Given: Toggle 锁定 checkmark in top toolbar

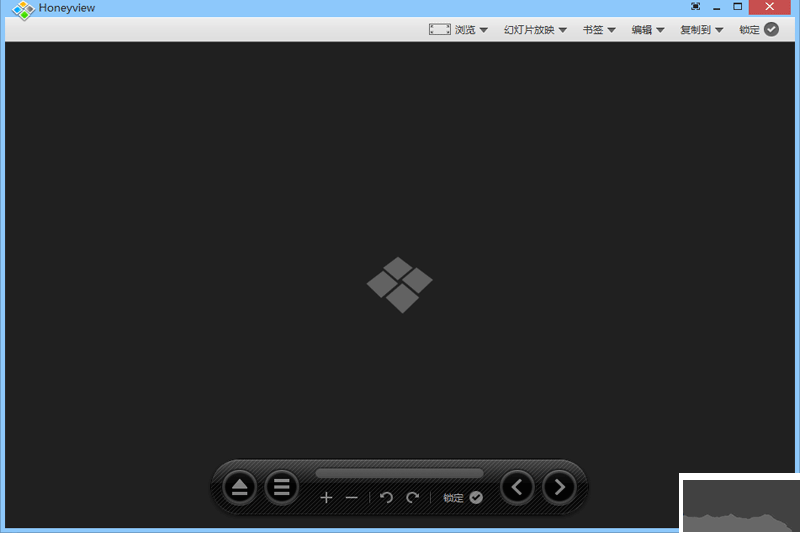Looking at the screenshot, I should coord(771,30).
